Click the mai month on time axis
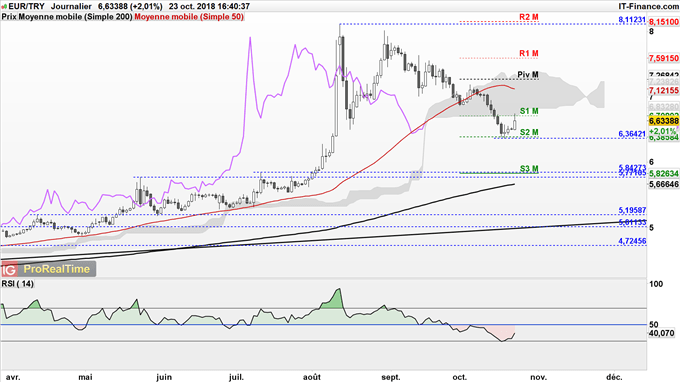This screenshot has height=382, width=680. coord(85,377)
